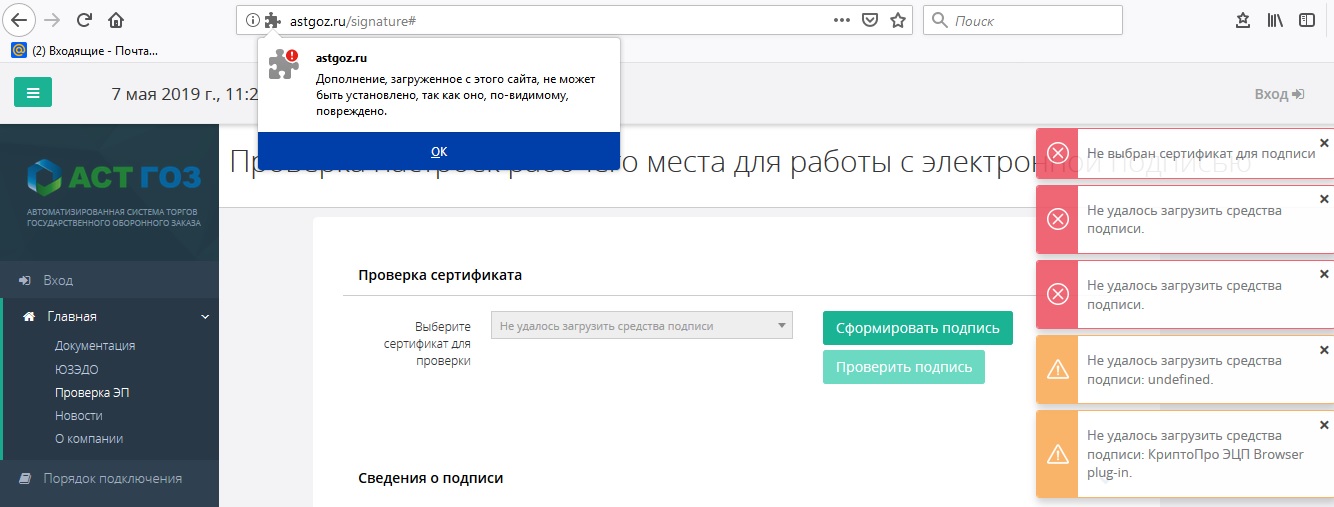Image resolution: width=1334 pixels, height=507 pixels.
Task: Close the 'подписи: undefined' warning notification
Action: coord(1324,350)
